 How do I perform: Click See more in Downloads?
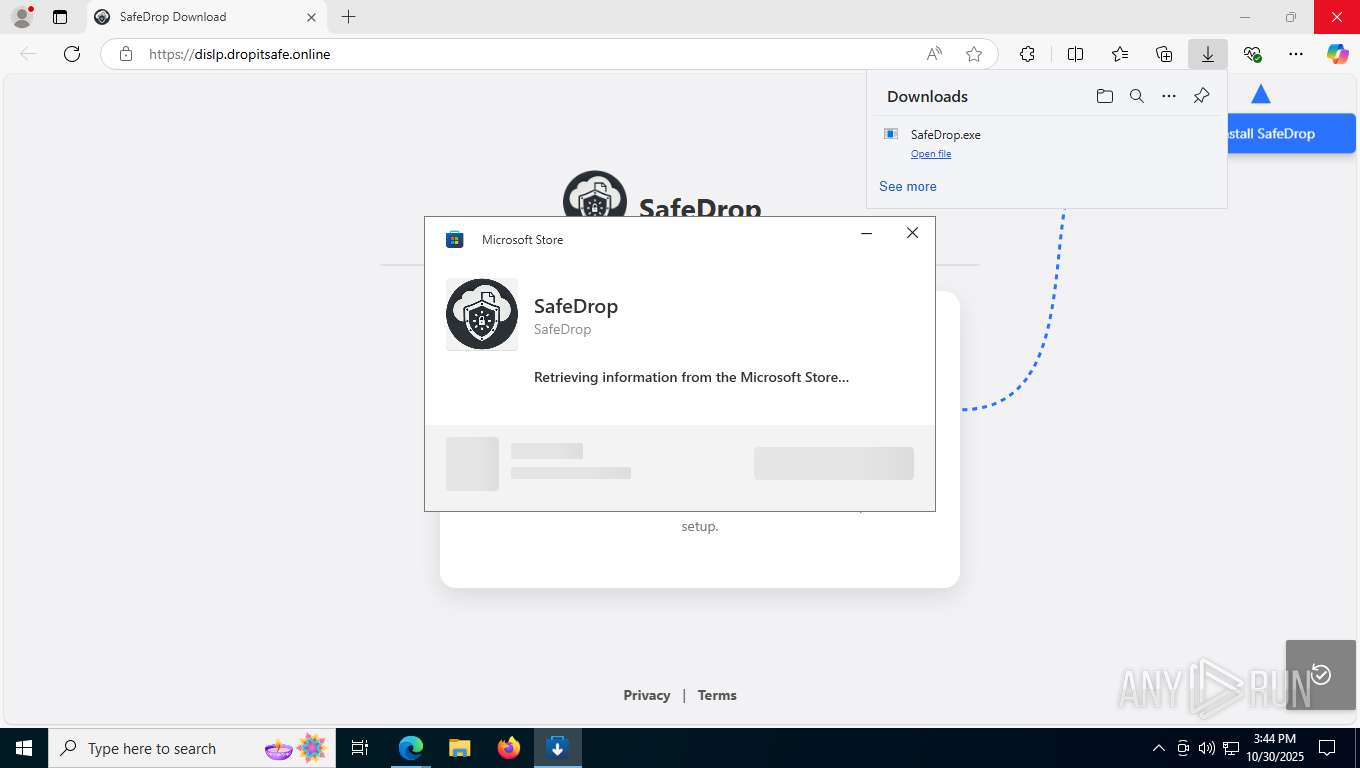click(x=908, y=186)
